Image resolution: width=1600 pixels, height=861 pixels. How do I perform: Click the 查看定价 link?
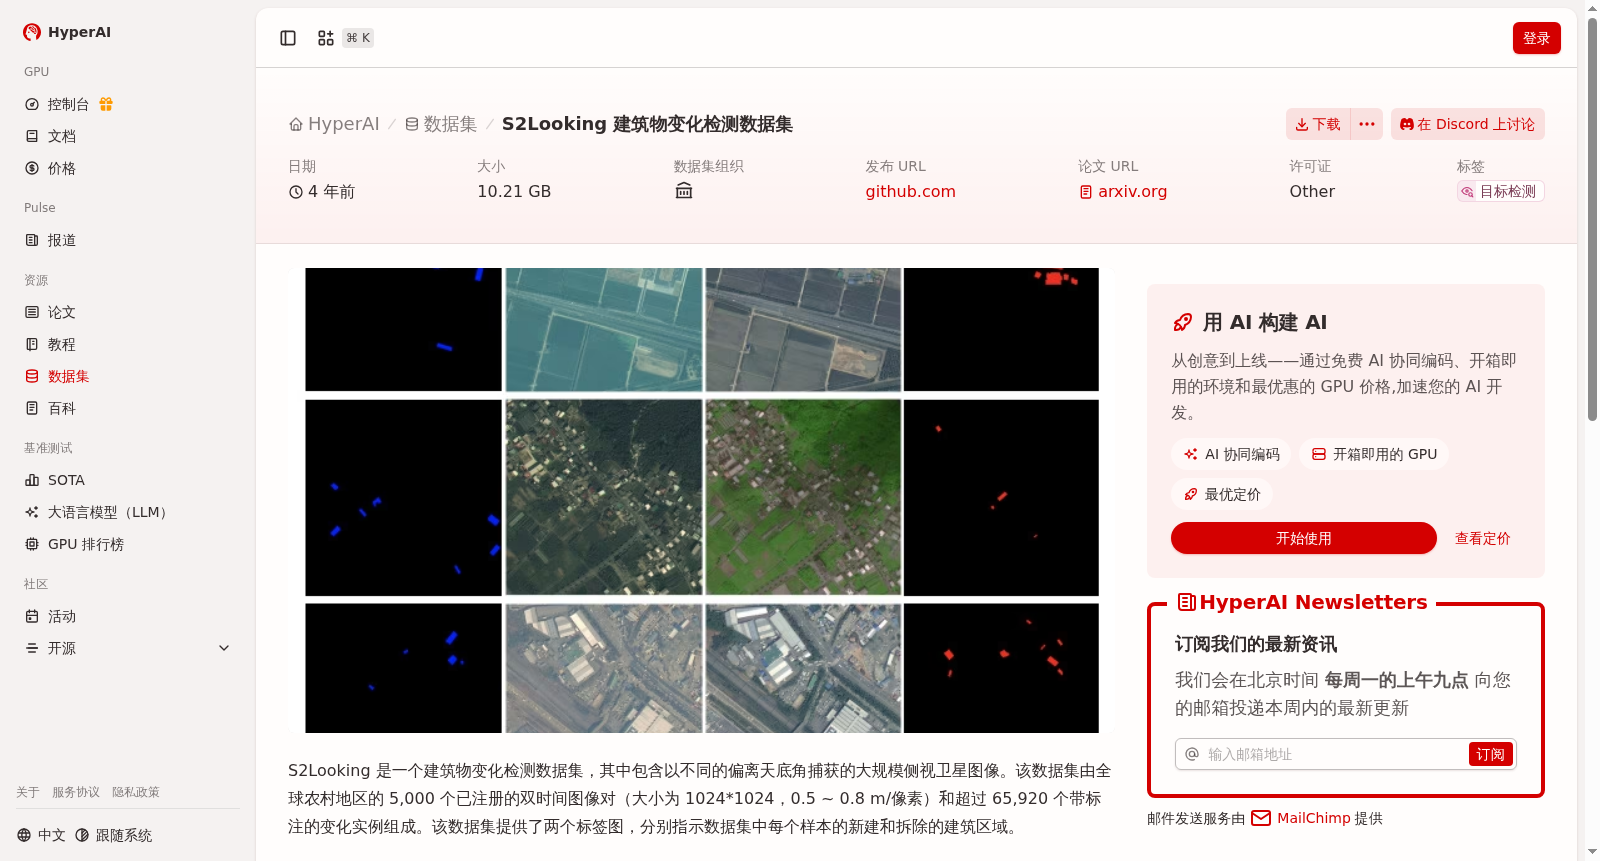(1483, 538)
